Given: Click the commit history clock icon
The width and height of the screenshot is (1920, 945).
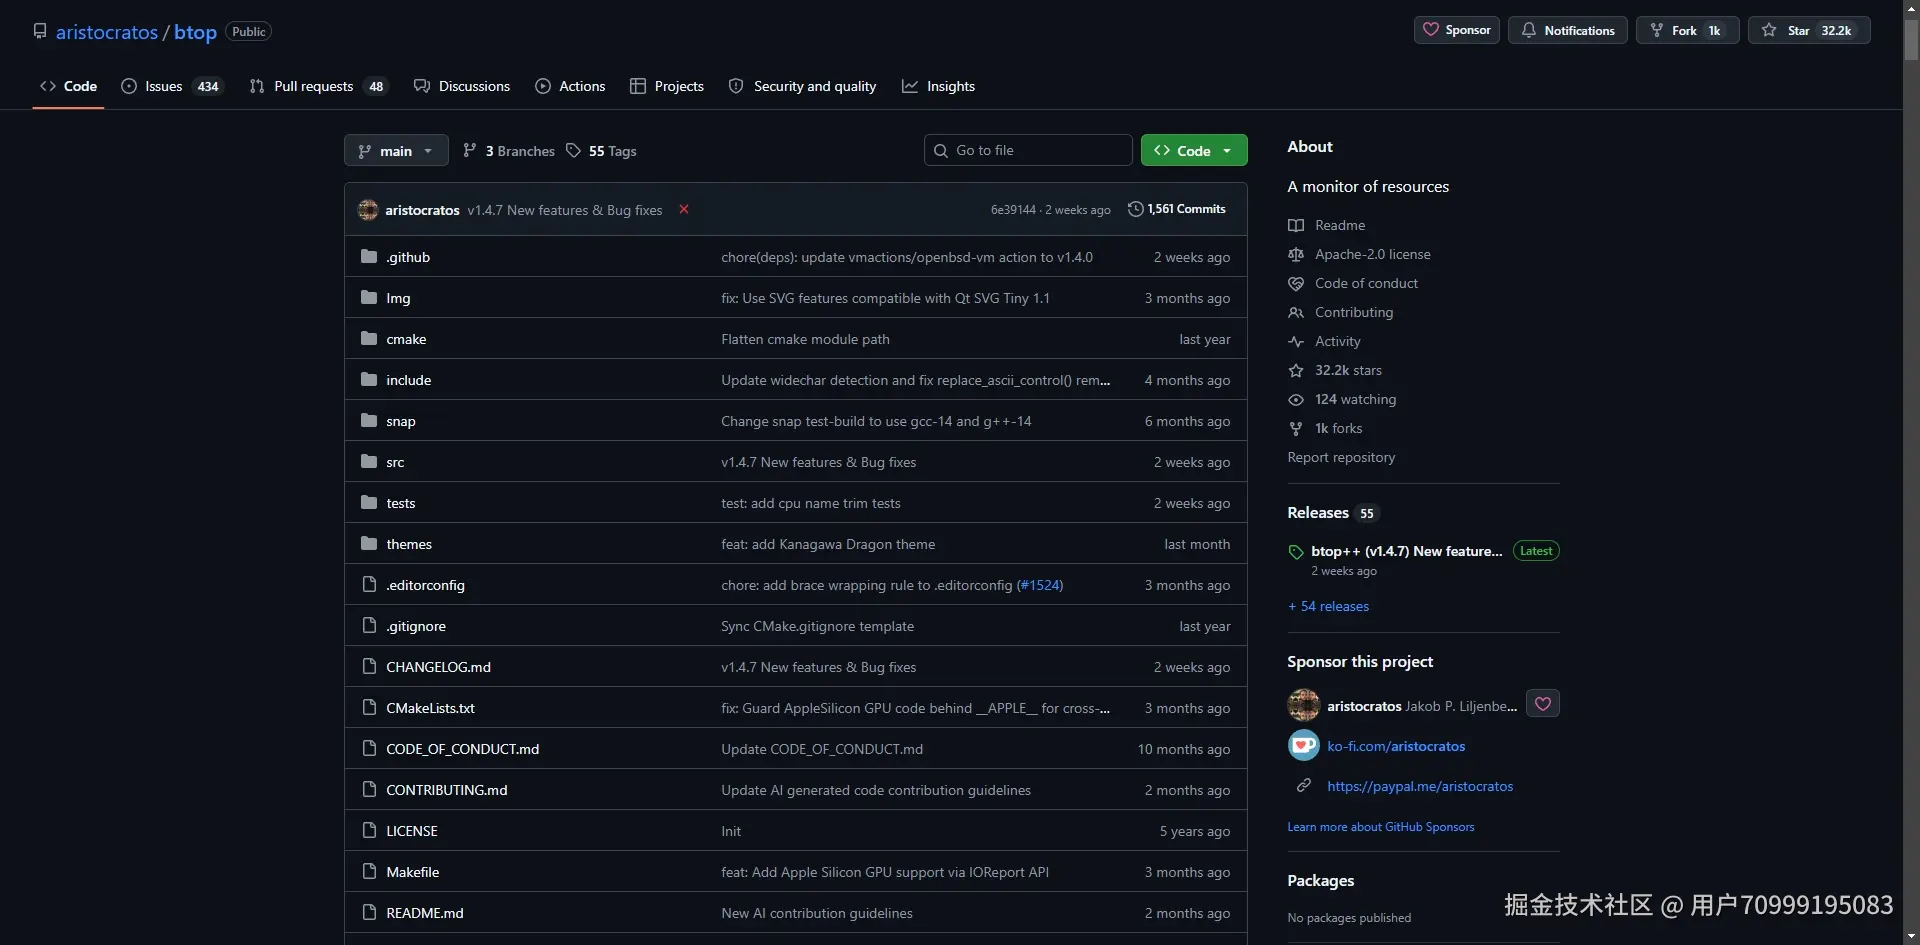Looking at the screenshot, I should coord(1135,209).
